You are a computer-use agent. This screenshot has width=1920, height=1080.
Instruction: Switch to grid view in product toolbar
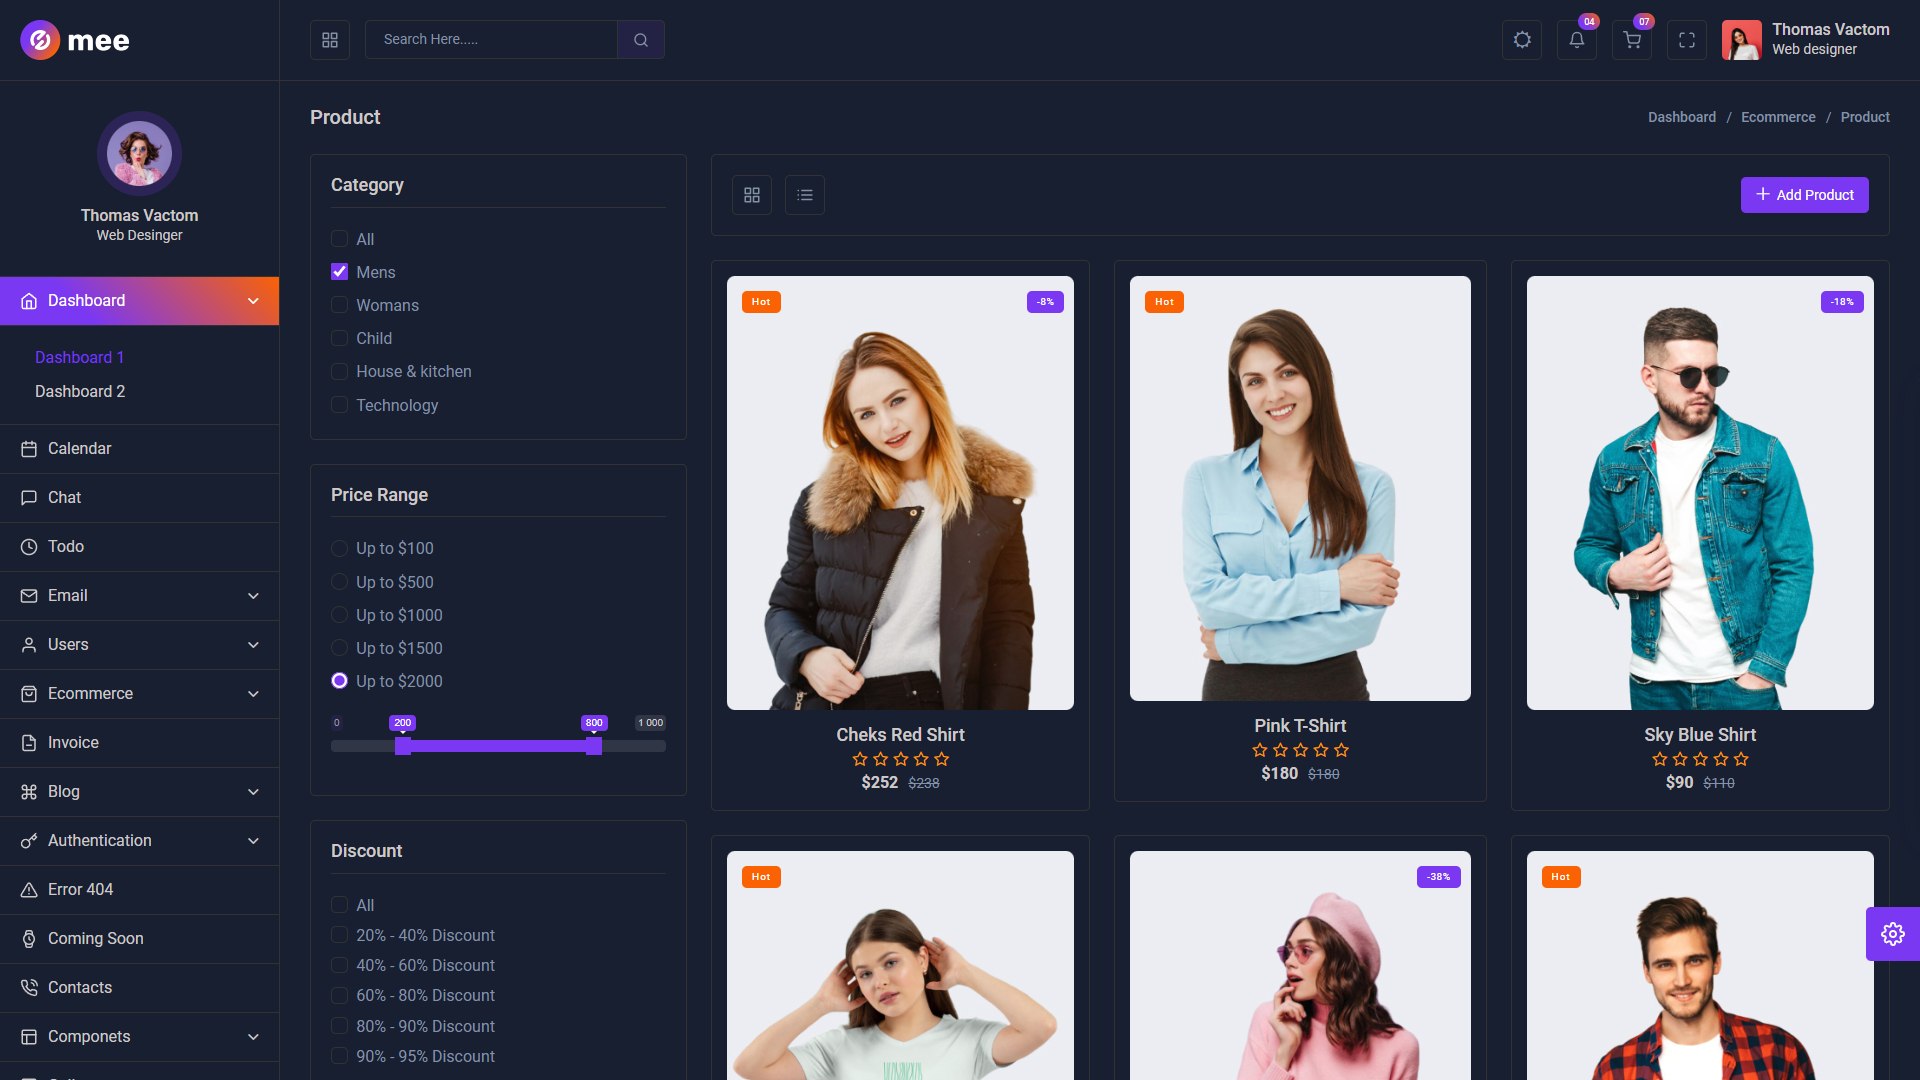751,195
